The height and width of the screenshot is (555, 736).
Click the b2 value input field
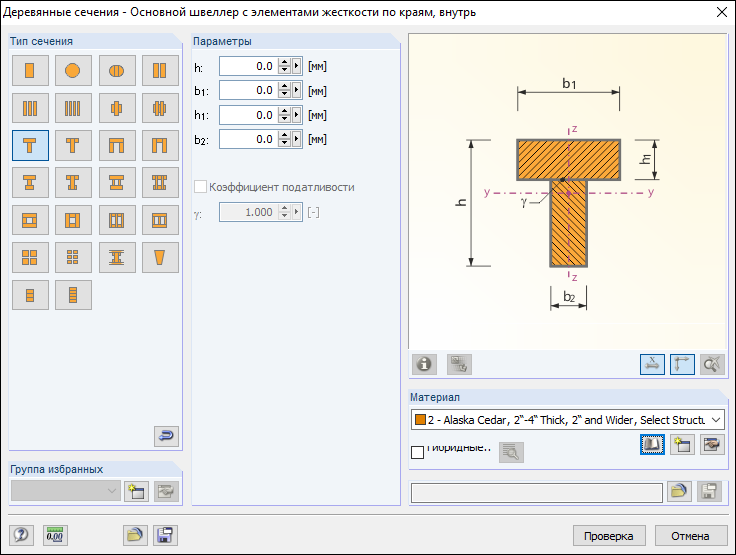pos(249,139)
